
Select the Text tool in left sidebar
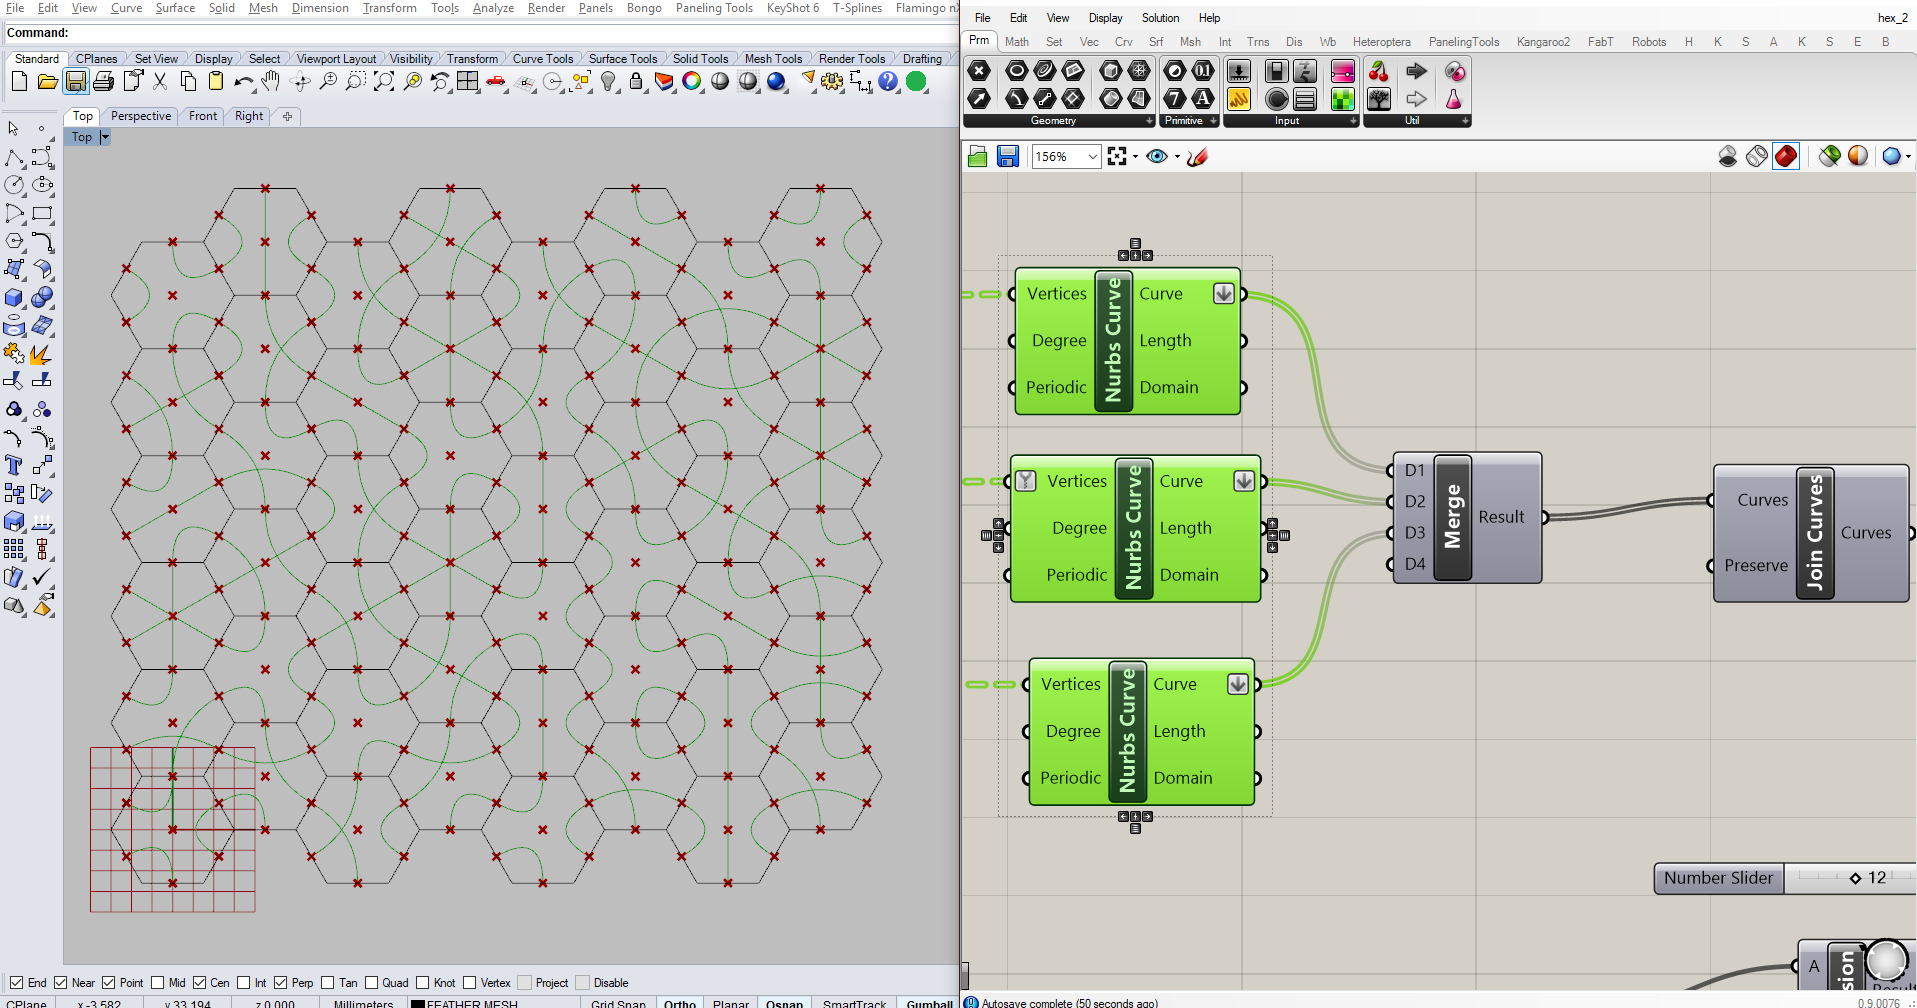pyautogui.click(x=14, y=465)
